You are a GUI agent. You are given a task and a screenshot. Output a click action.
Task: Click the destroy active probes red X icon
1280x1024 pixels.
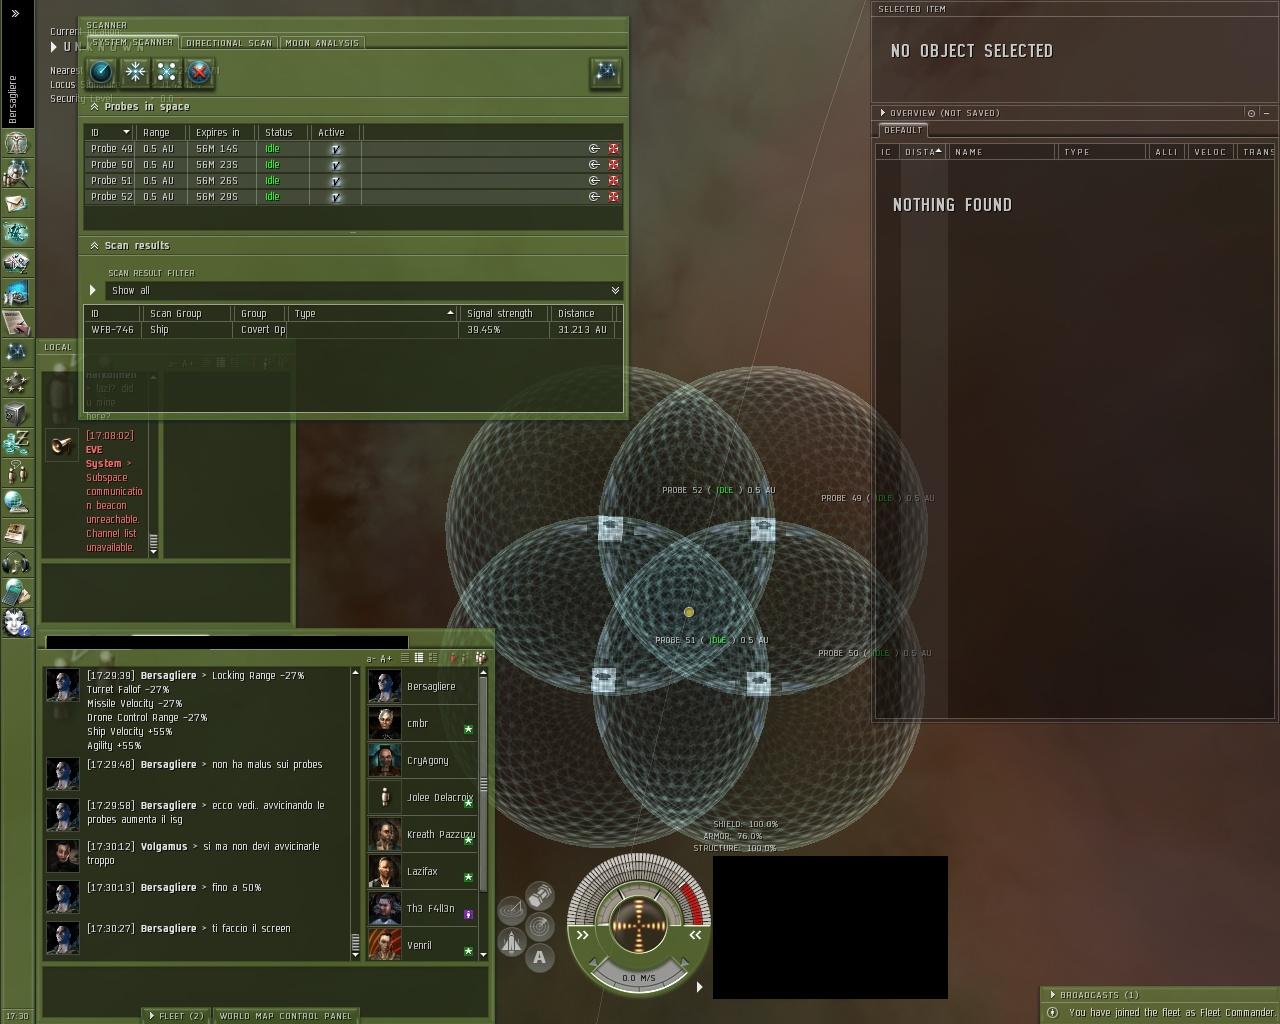(x=200, y=71)
